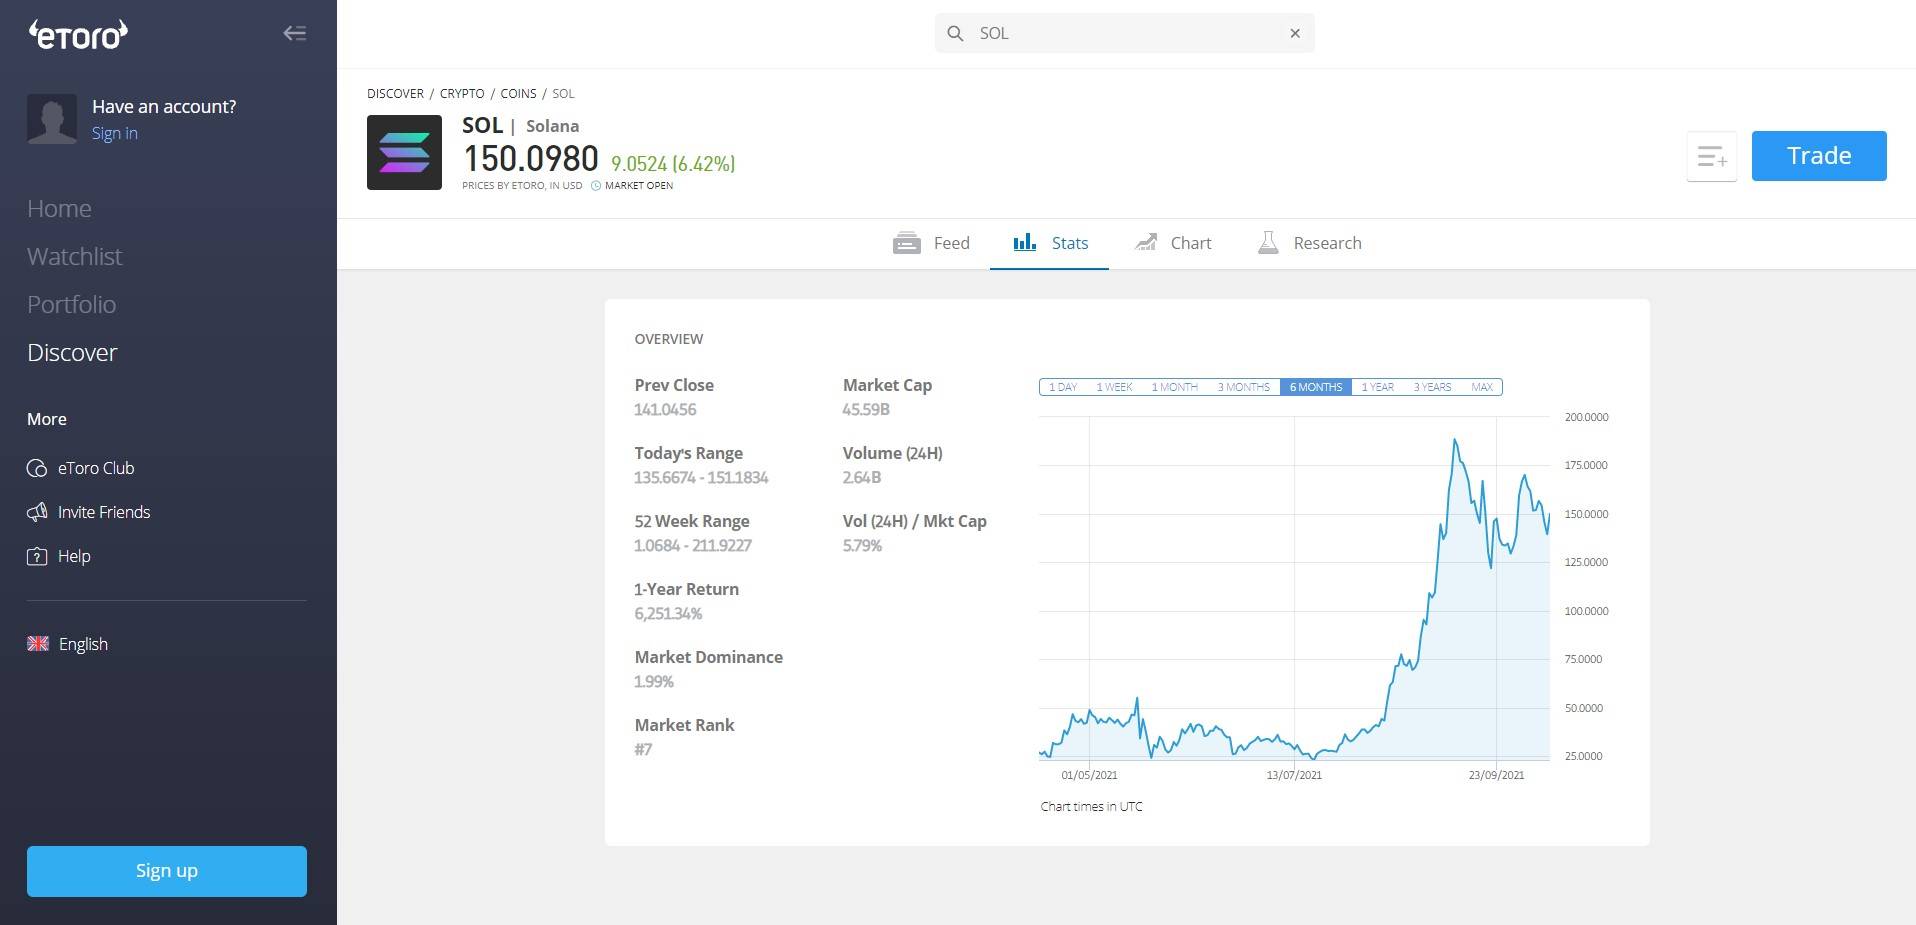Set chart range to 1 DAY
The height and width of the screenshot is (925, 1916).
point(1062,387)
